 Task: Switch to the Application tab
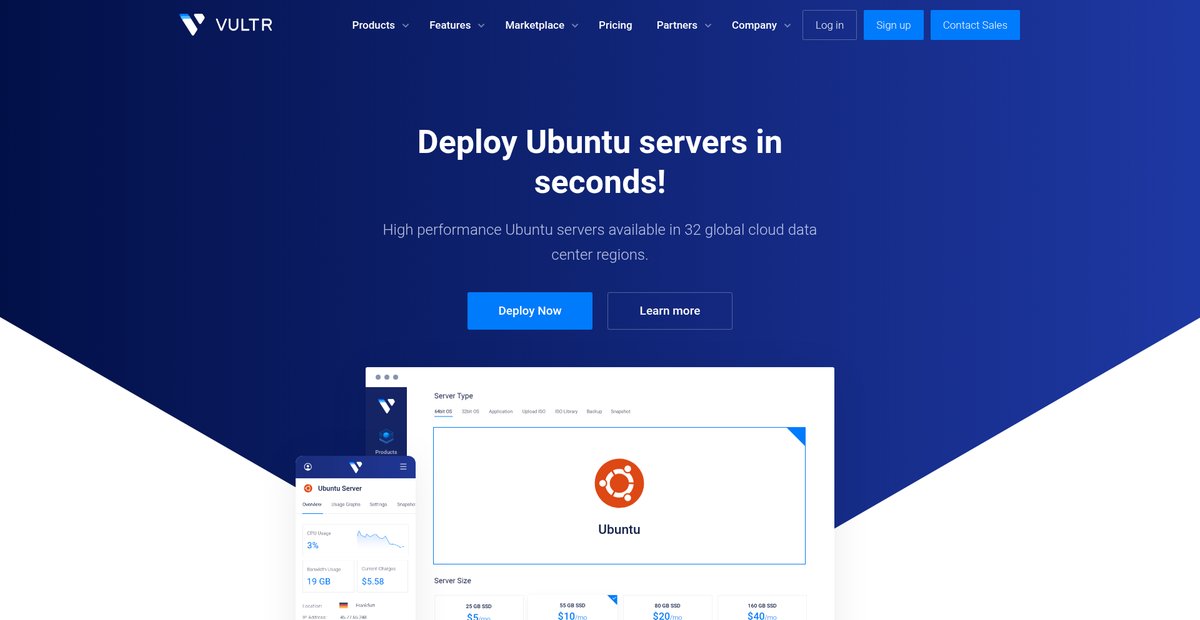tap(501, 411)
